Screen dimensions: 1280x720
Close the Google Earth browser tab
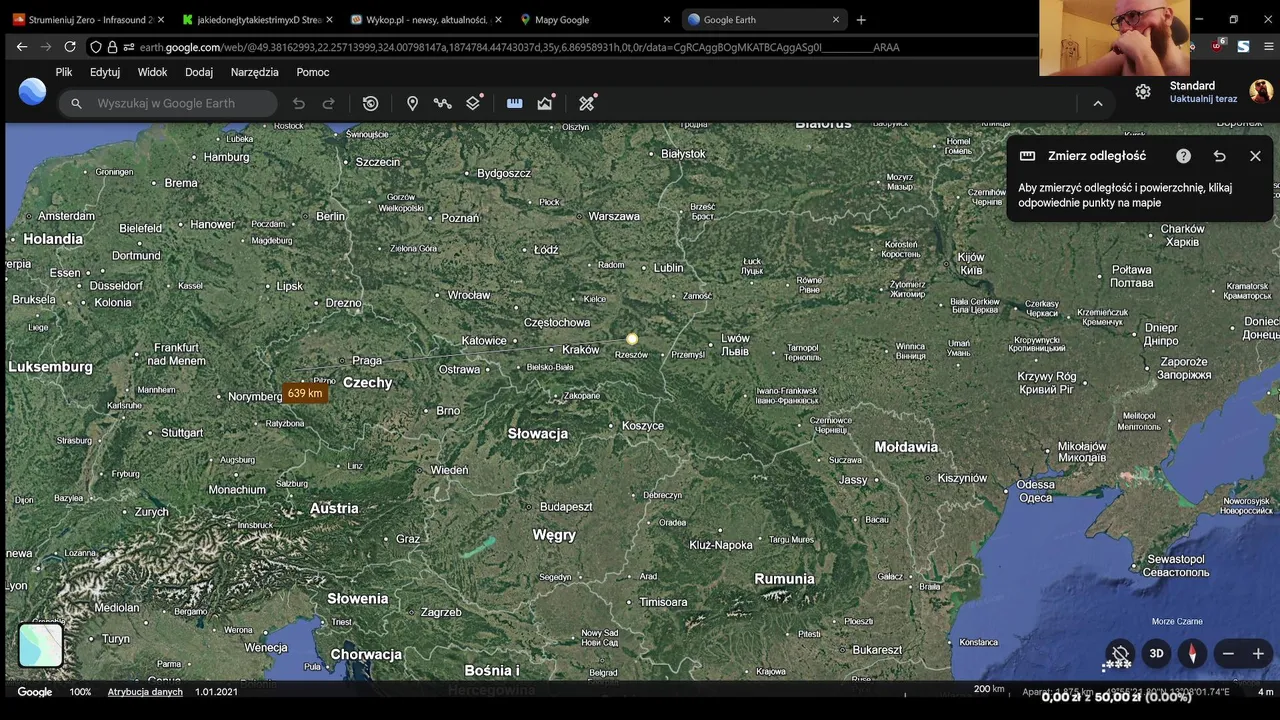coord(836,19)
